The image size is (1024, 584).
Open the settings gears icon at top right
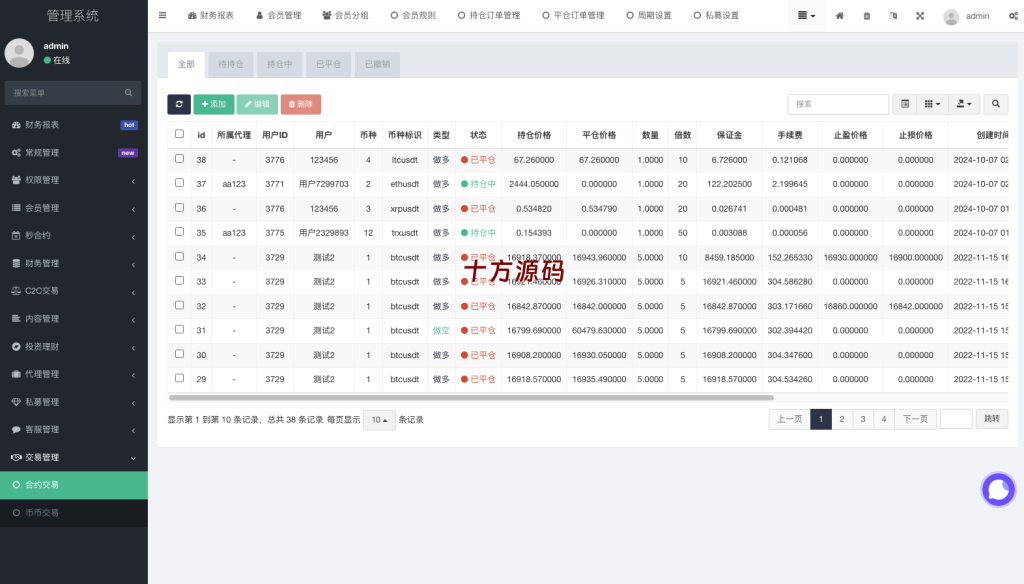coord(1013,16)
